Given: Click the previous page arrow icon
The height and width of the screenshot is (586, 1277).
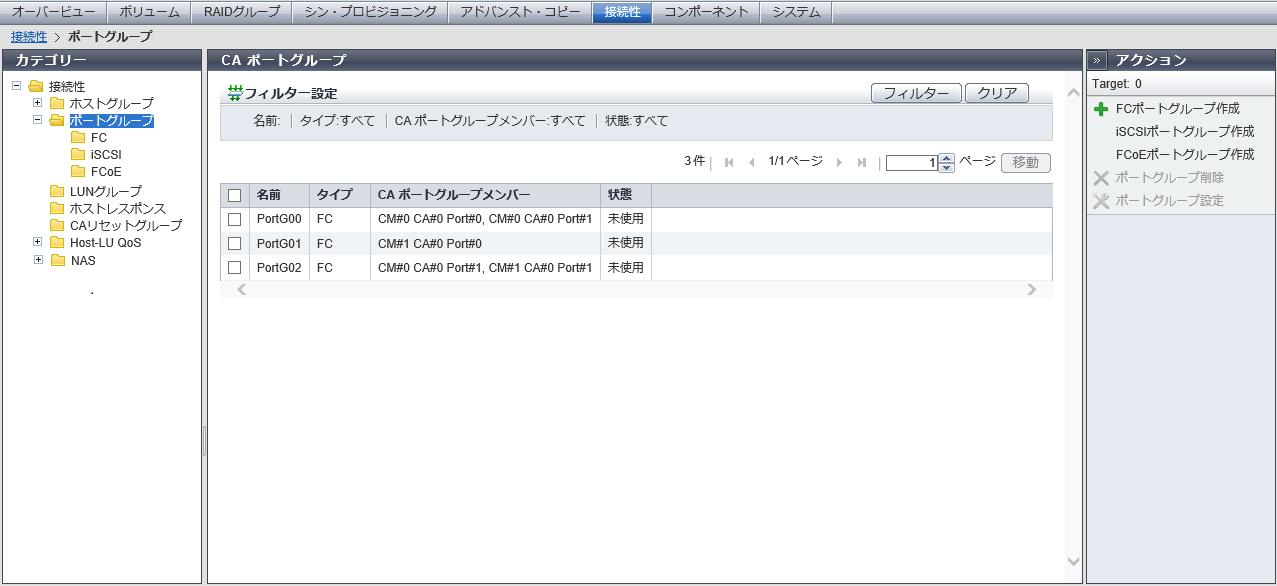Looking at the screenshot, I should click(751, 162).
